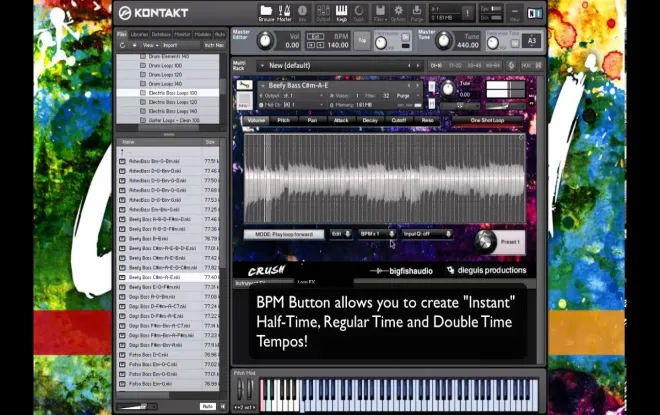Click the Master Vol knob
The image size is (660, 415).
click(x=265, y=41)
